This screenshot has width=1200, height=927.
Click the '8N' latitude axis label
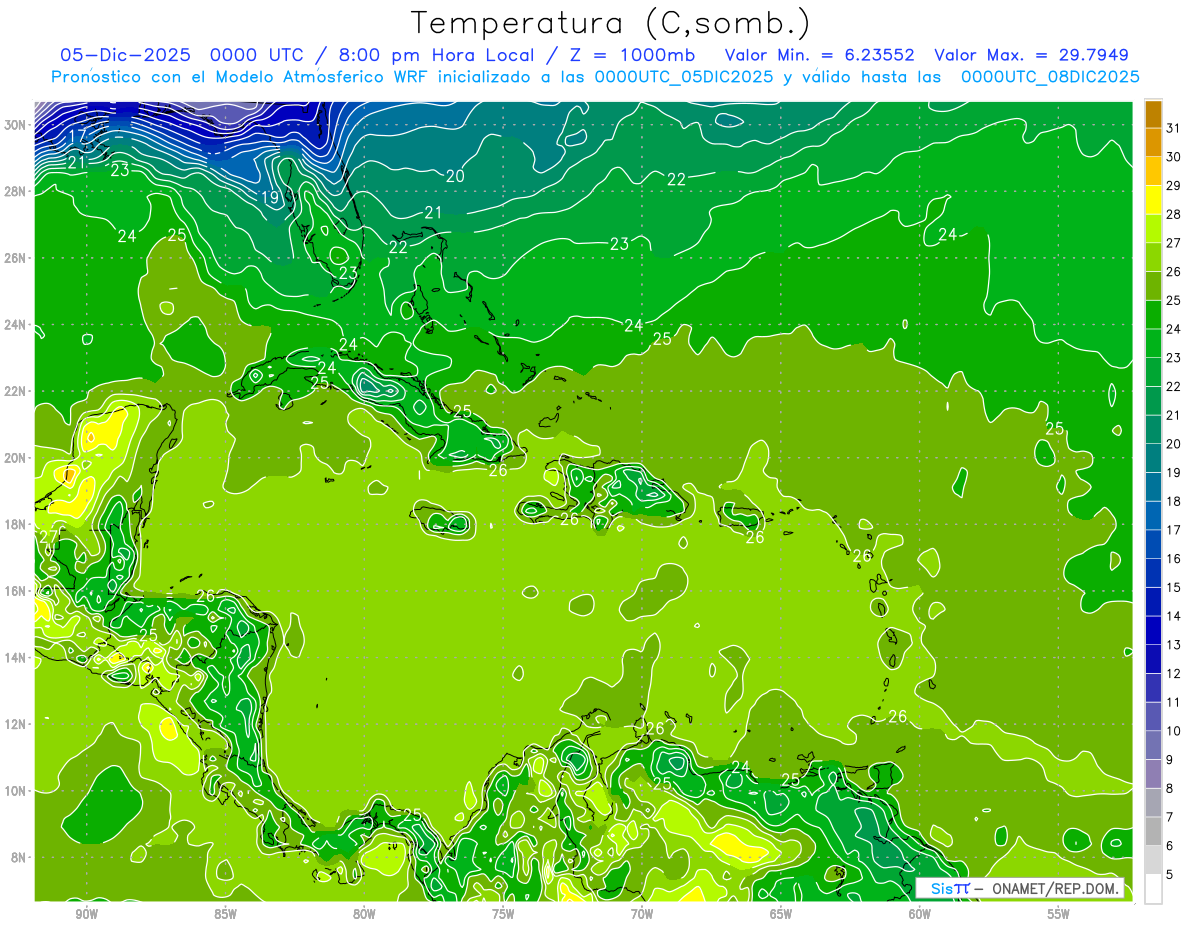(x=20, y=857)
